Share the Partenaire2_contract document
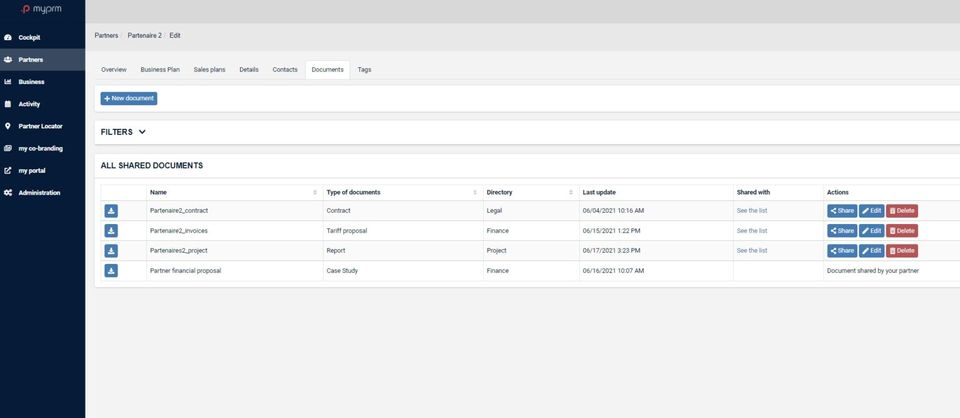This screenshot has height=418, width=960. pyautogui.click(x=842, y=211)
